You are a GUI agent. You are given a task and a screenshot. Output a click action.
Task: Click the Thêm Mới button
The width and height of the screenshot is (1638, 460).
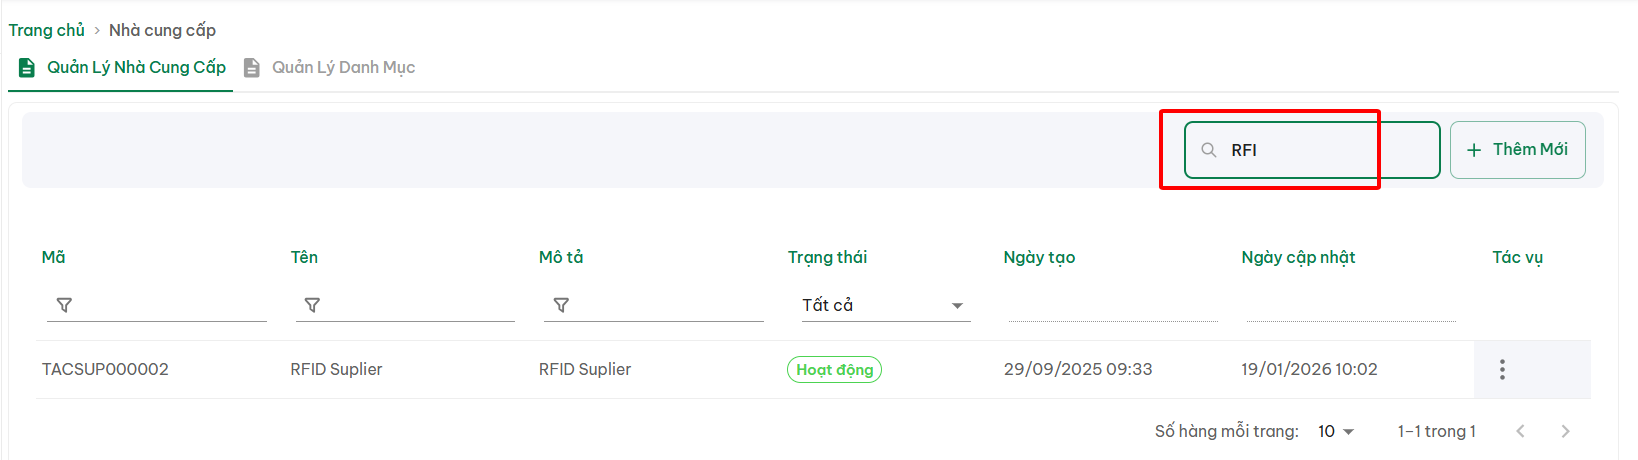click(x=1517, y=150)
